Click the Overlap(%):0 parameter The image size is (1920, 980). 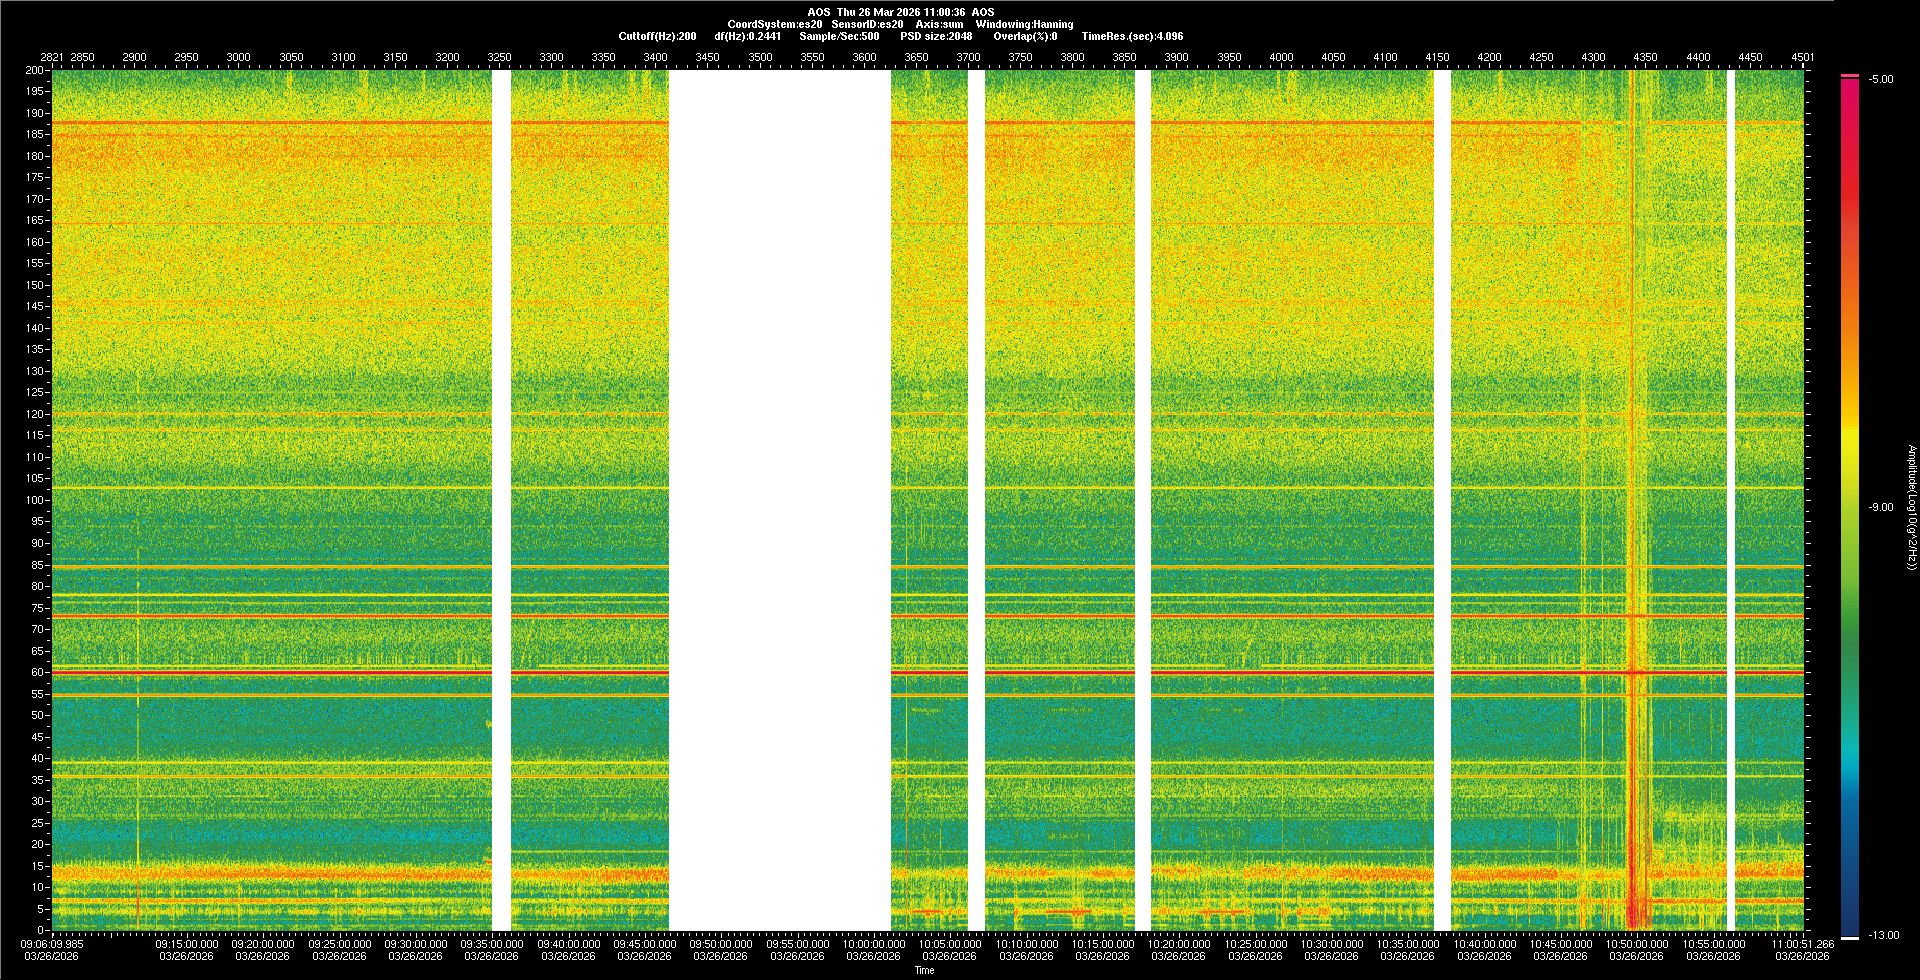coord(1025,36)
